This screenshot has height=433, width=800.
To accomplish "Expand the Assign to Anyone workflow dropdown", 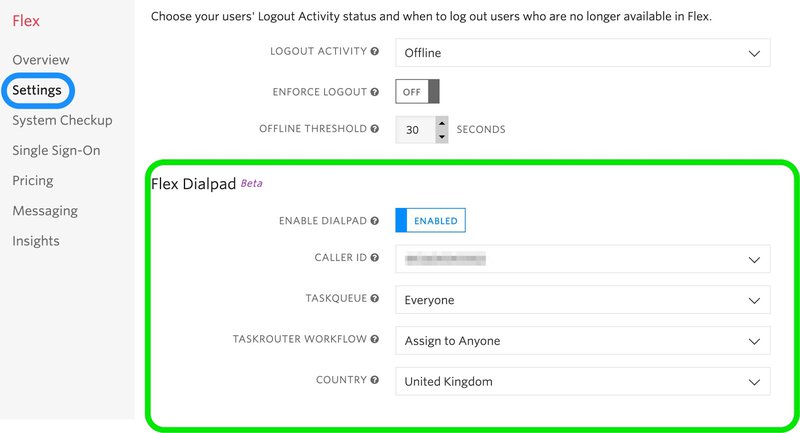I will tap(583, 341).
